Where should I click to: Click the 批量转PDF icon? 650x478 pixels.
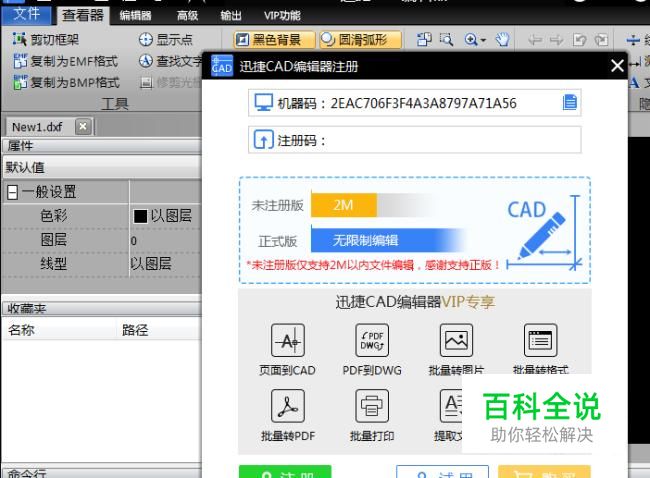(288, 406)
